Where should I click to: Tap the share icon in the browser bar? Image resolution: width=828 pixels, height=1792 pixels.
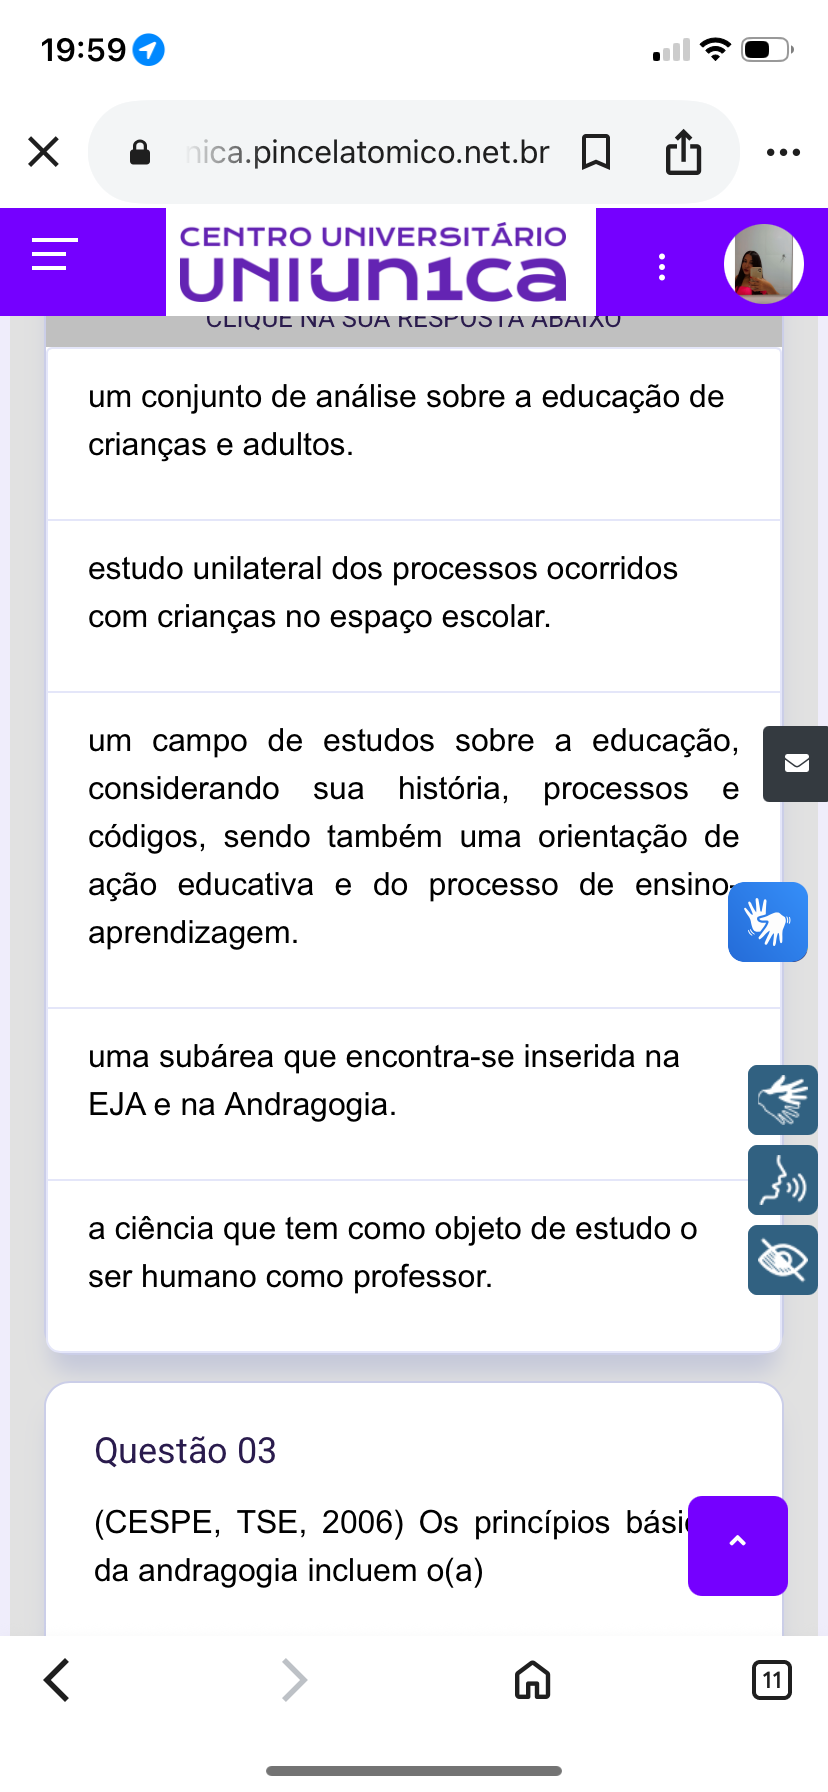[683, 152]
